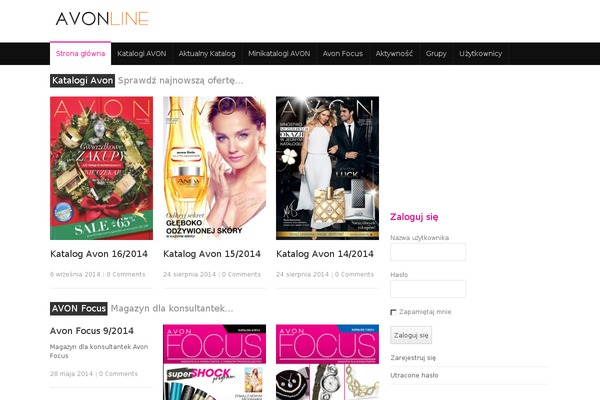This screenshot has width=600, height=400.
Task: Select Minikatalogi AVON in the navigation
Action: click(279, 54)
